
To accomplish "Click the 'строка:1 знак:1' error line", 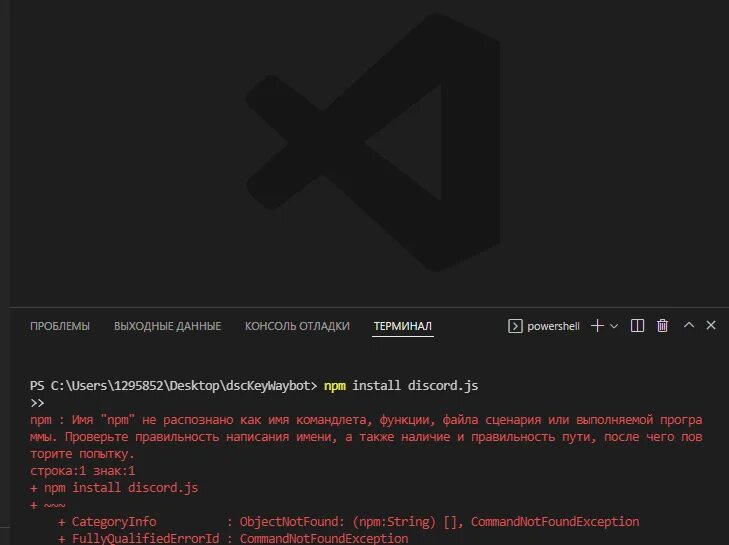I will (x=82, y=471).
